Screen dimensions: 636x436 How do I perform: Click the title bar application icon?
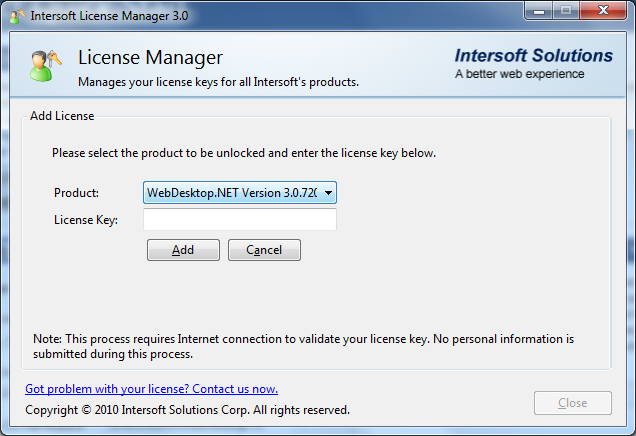point(17,16)
